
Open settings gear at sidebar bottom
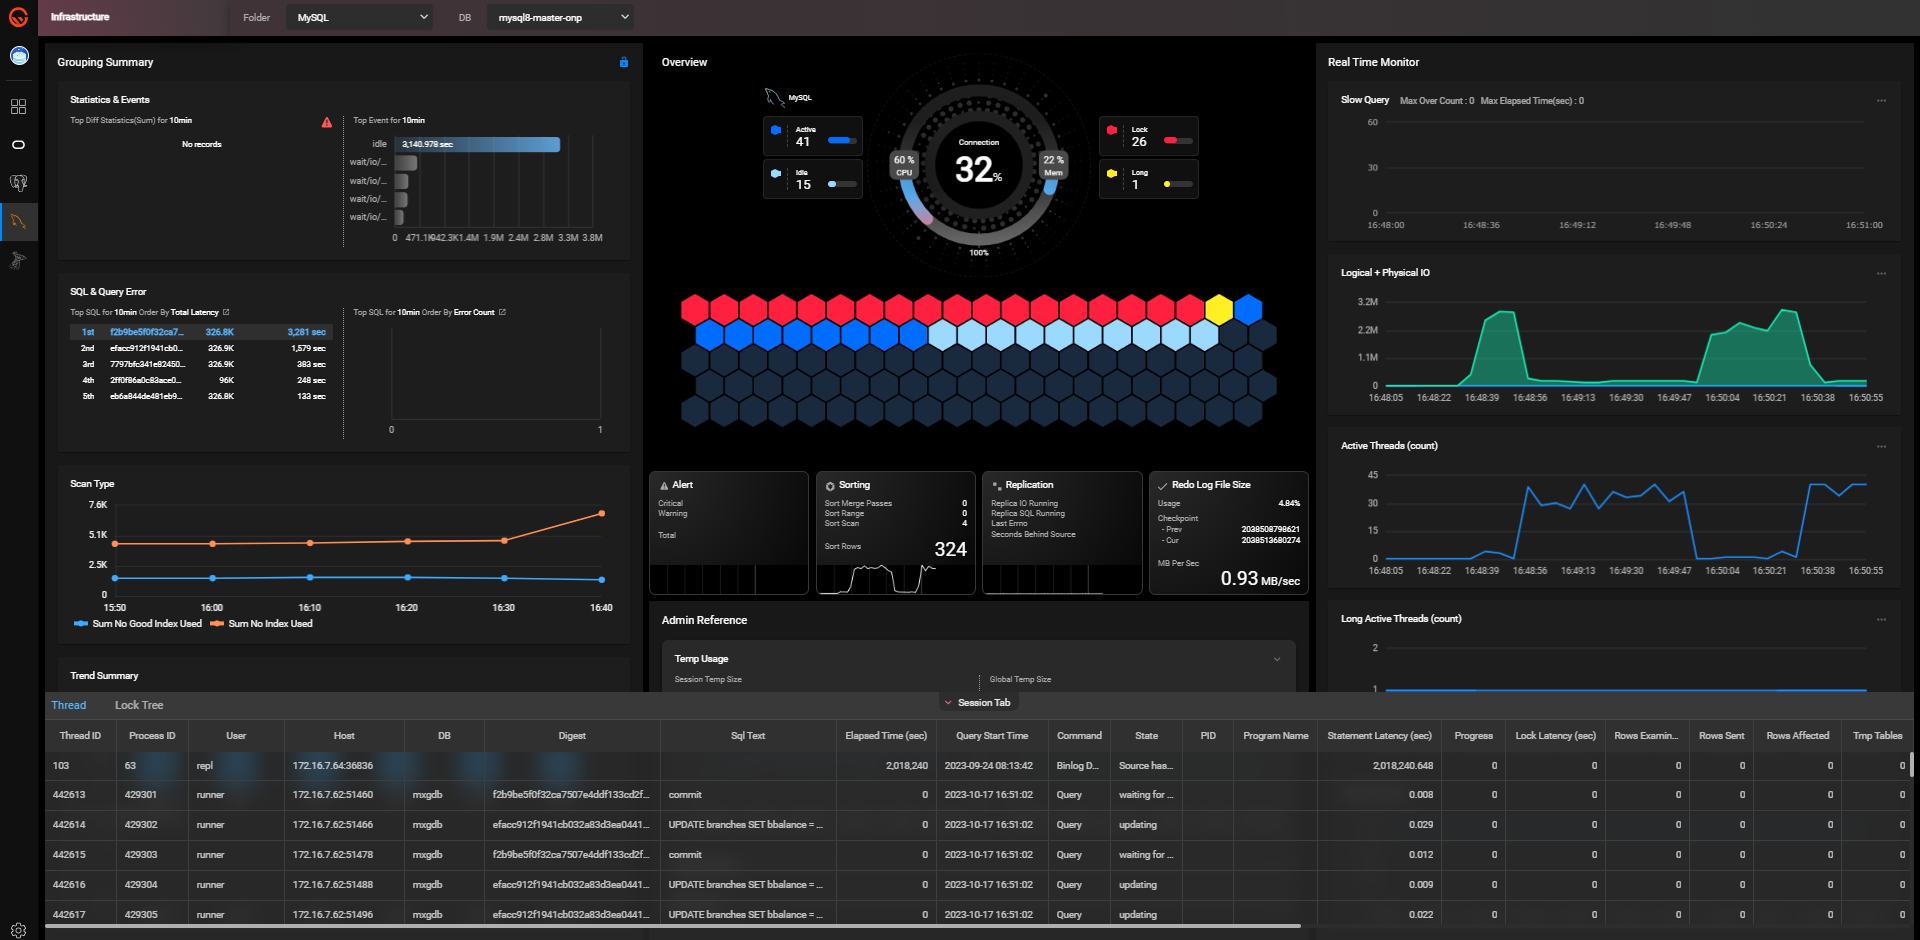coord(18,930)
